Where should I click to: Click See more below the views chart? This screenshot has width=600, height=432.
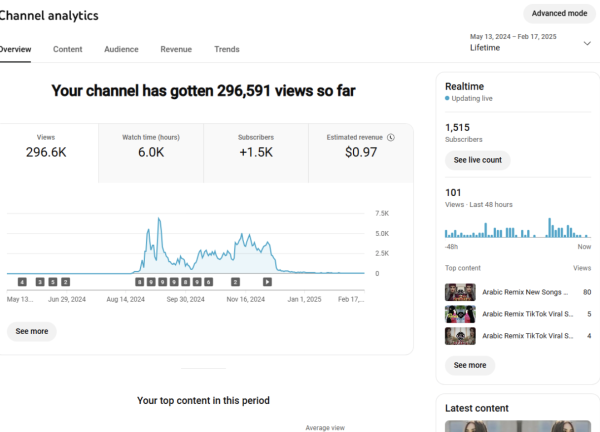click(x=32, y=331)
